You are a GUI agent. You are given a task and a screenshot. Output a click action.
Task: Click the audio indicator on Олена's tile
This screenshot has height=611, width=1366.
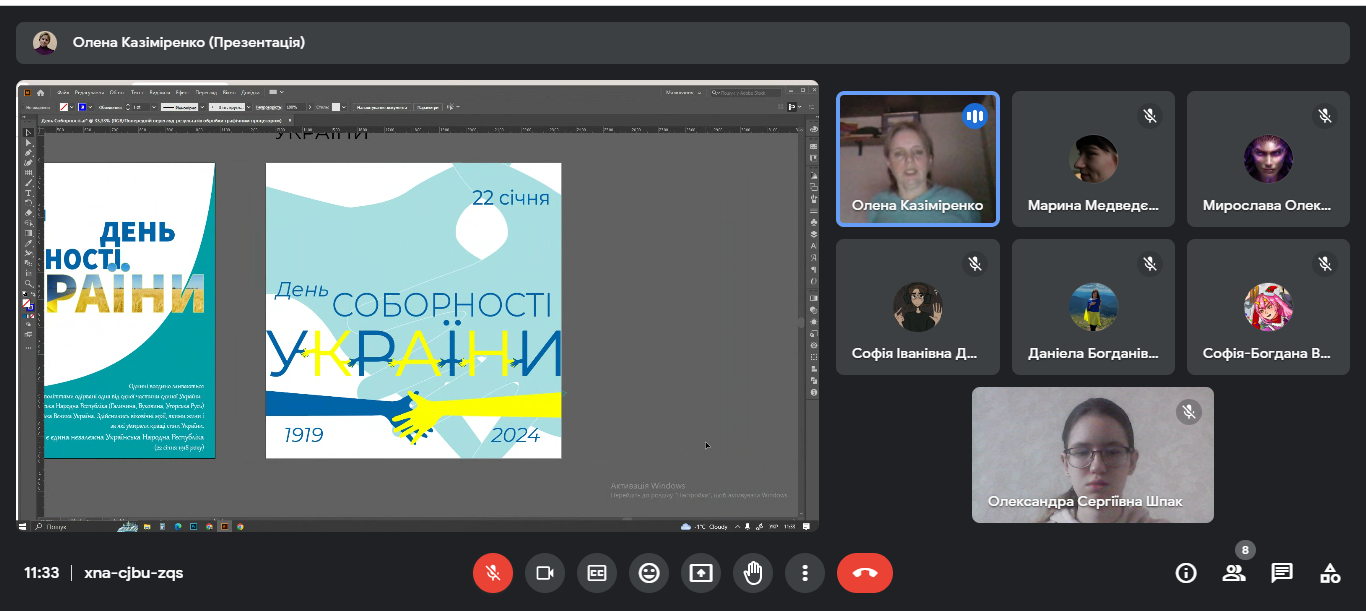(975, 116)
